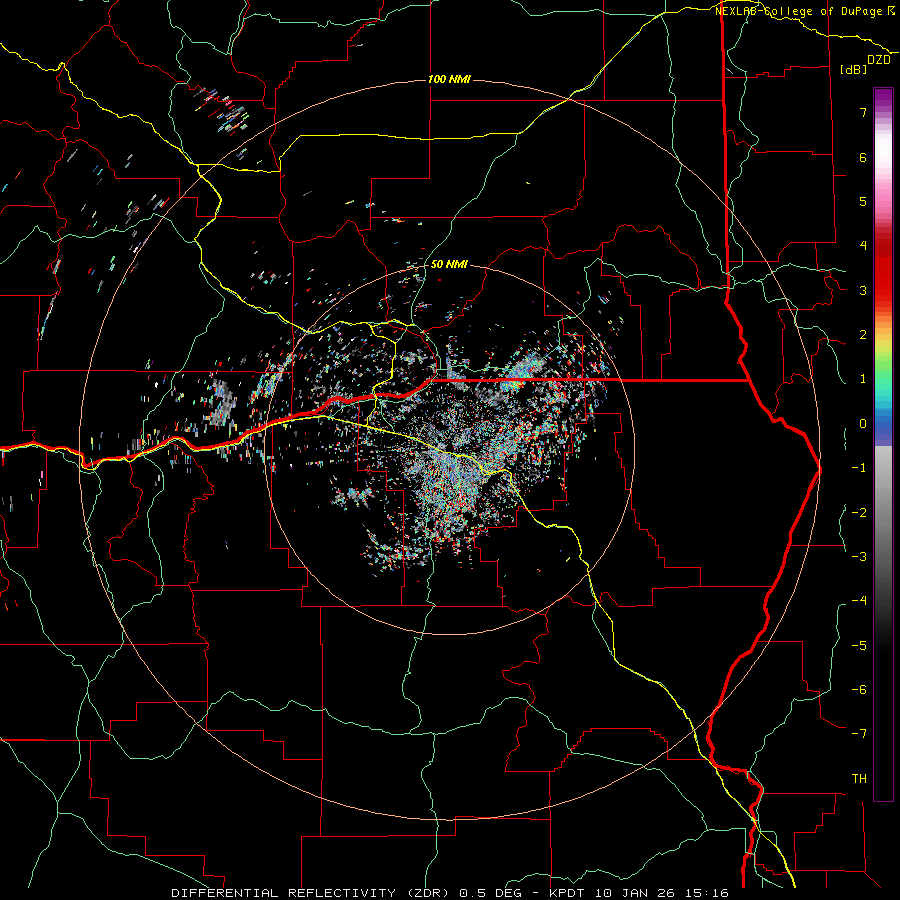Image resolution: width=900 pixels, height=900 pixels.
Task: Click the 4 dB label on color scale
Action: (863, 246)
